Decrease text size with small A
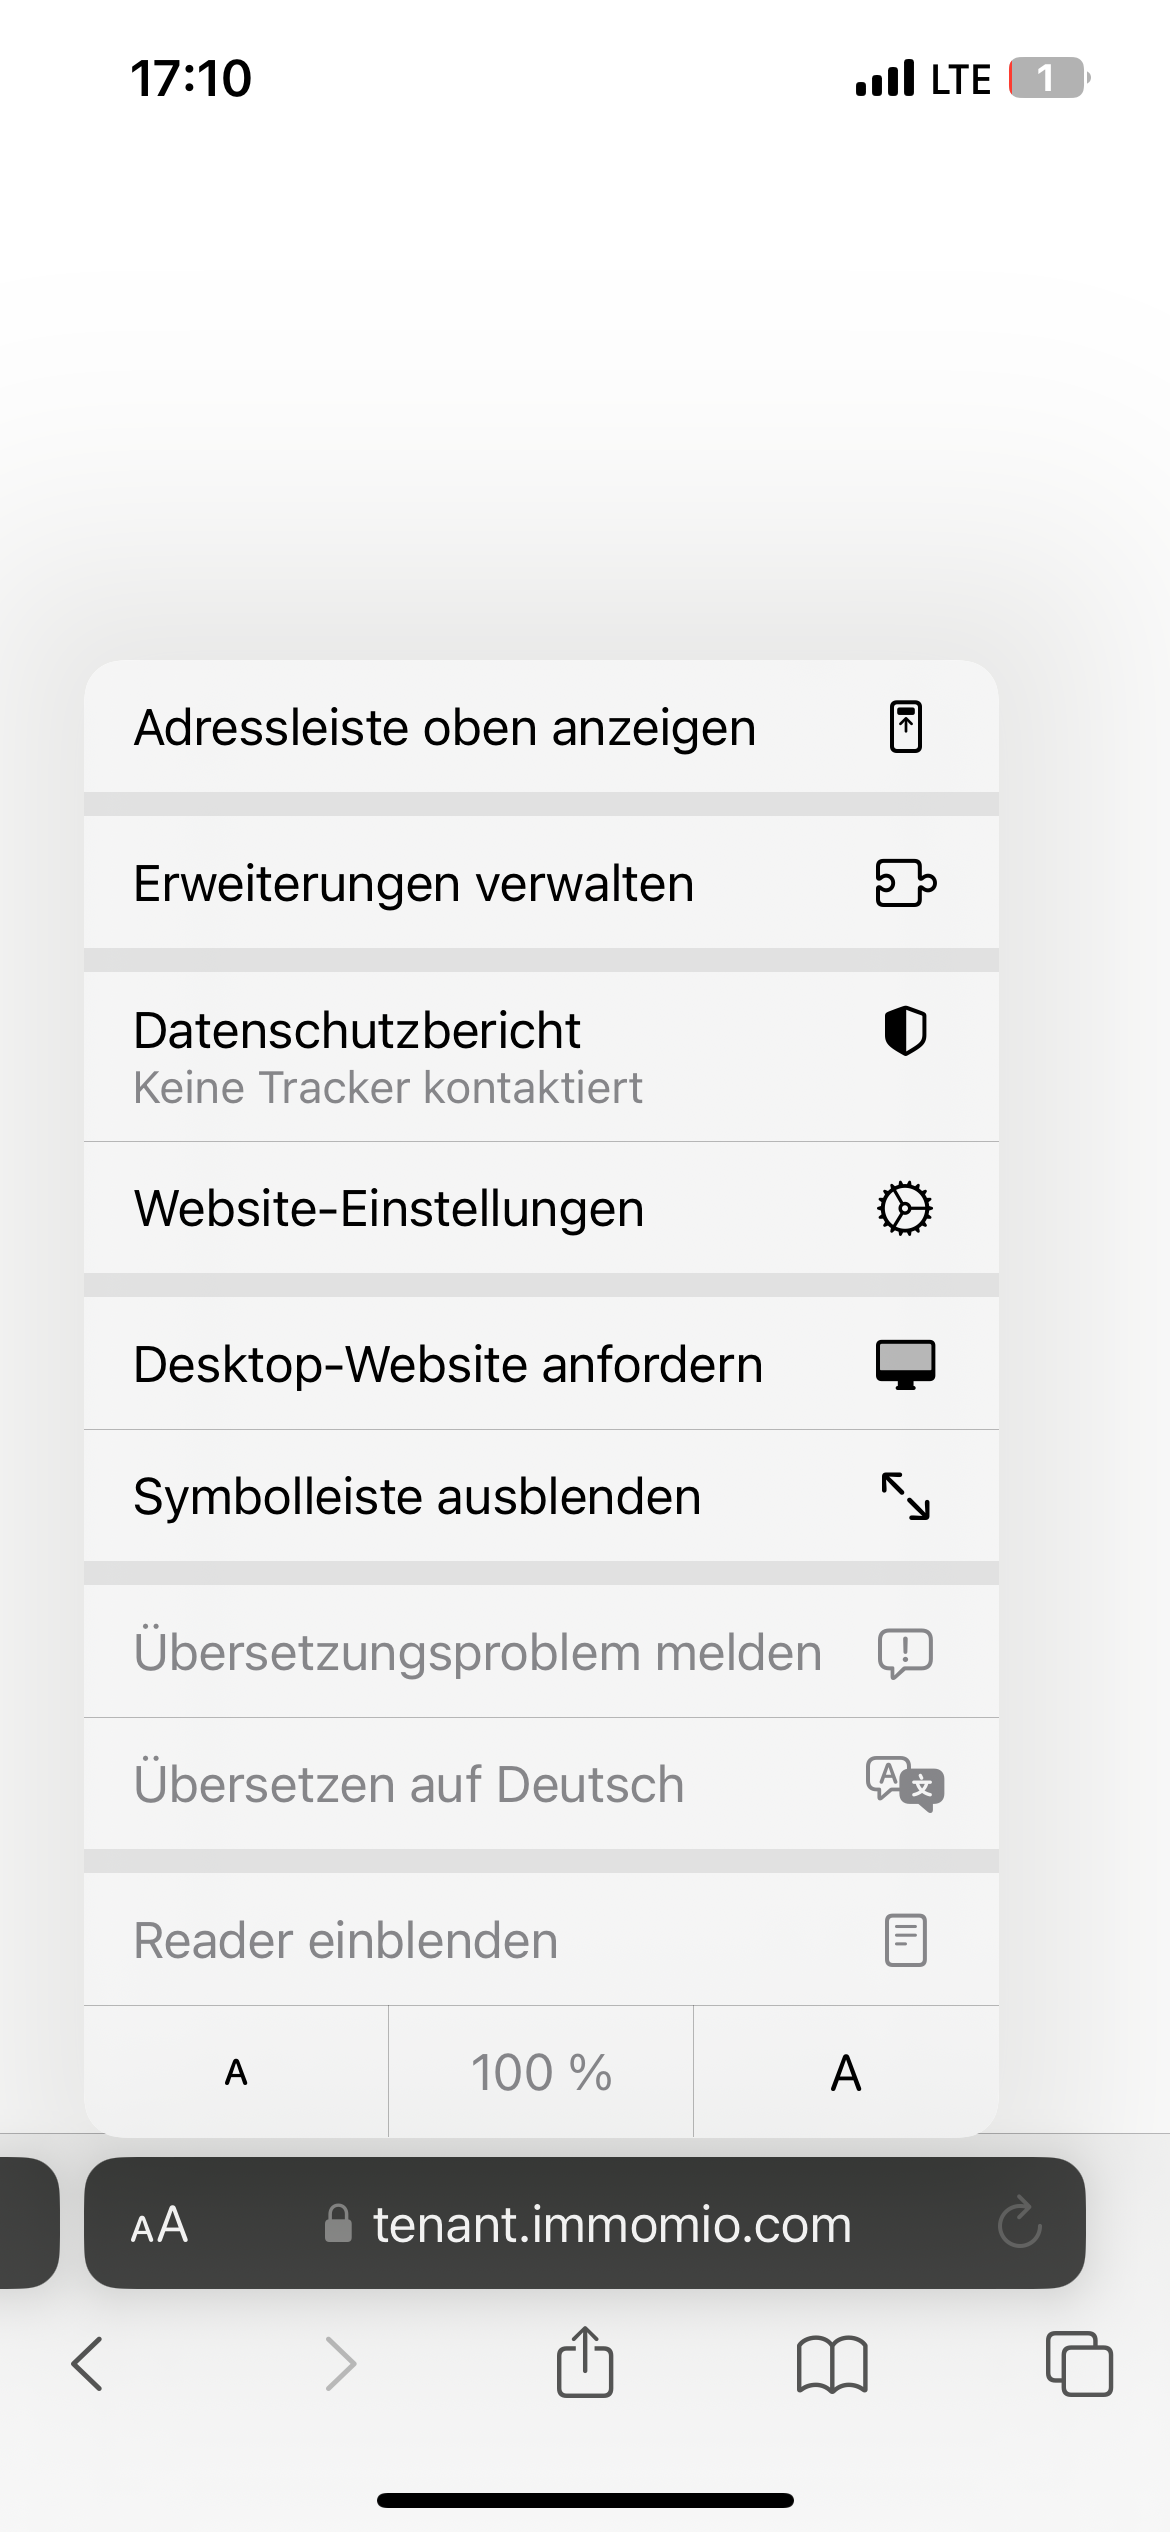1170x2532 pixels. point(236,2072)
